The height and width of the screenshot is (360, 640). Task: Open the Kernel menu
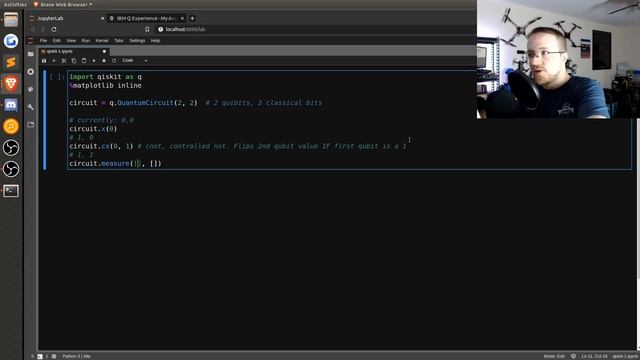click(x=102, y=41)
